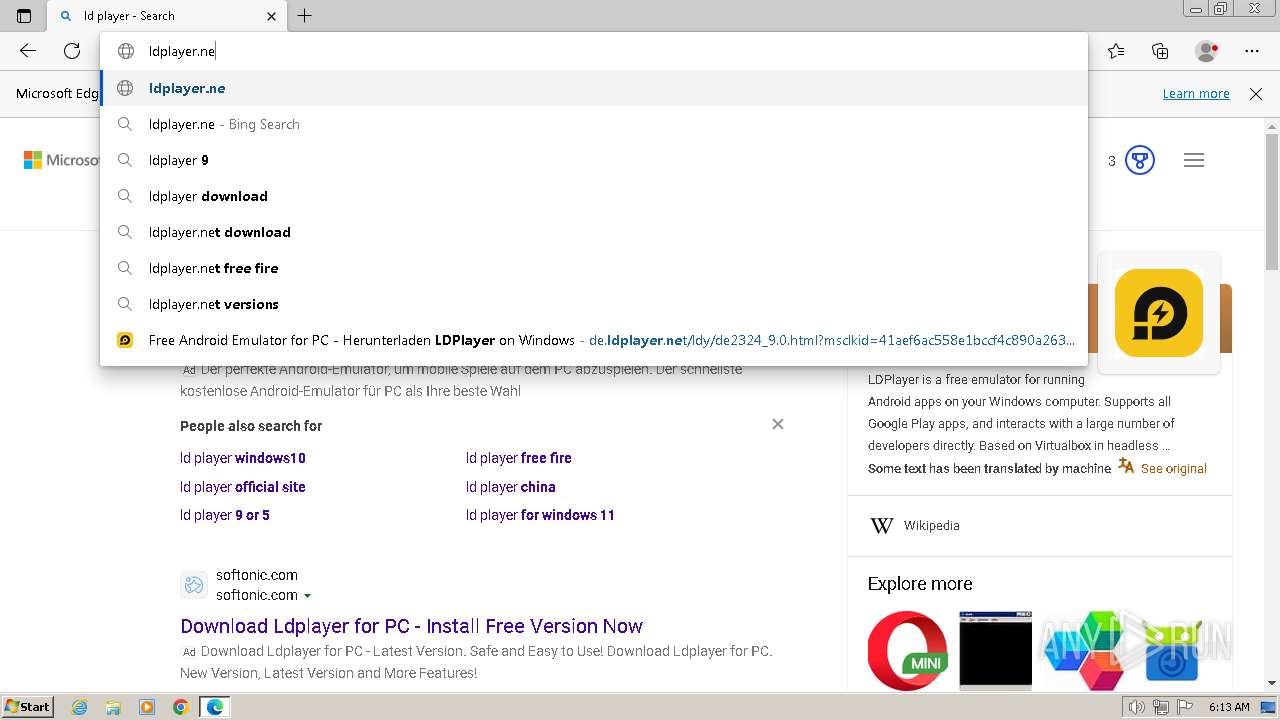The height and width of the screenshot is (720, 1280).
Task: Open the user profile avatar
Action: point(1206,51)
